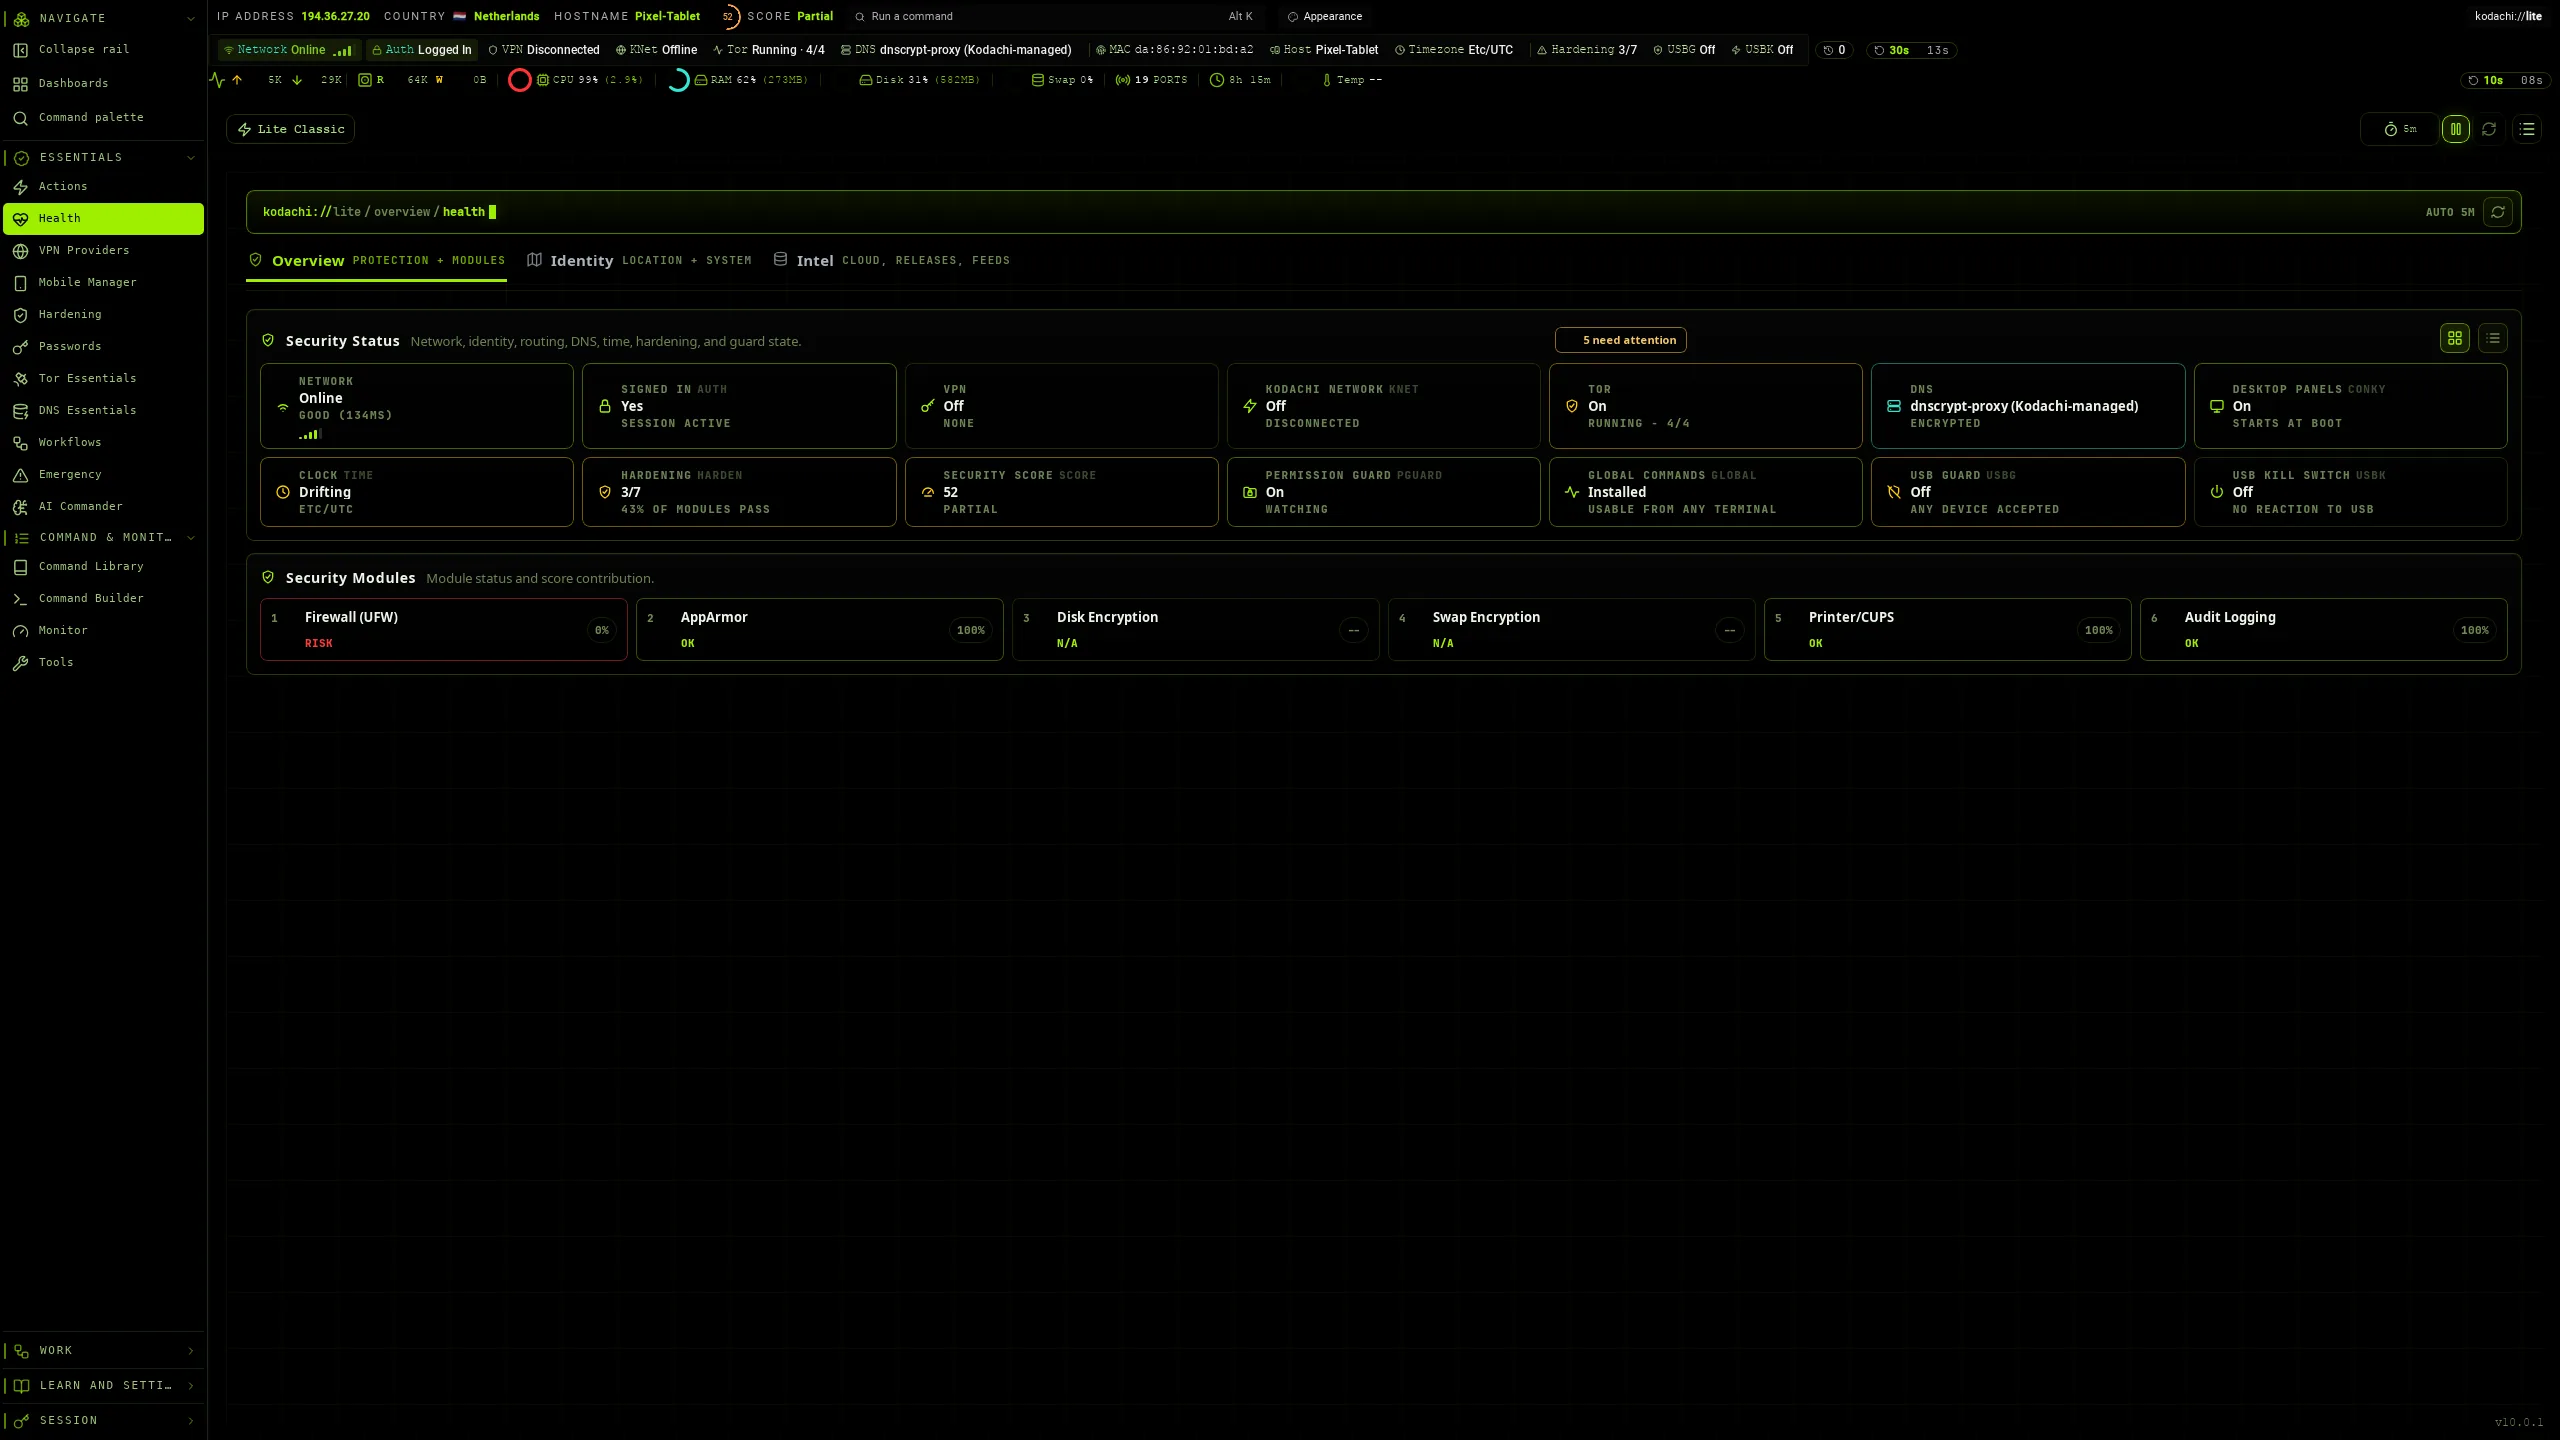Screen dimensions: 2560x1440
Task: Open Actions in the sidebar
Action: point(104,187)
